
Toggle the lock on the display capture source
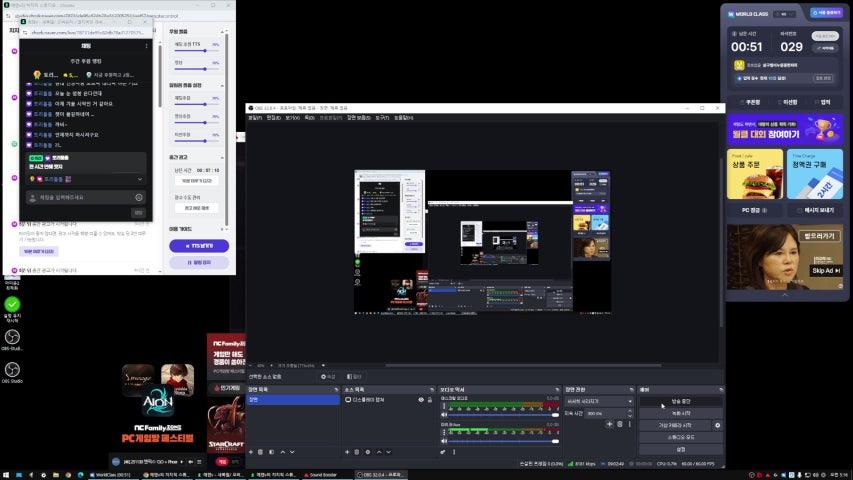pos(430,400)
